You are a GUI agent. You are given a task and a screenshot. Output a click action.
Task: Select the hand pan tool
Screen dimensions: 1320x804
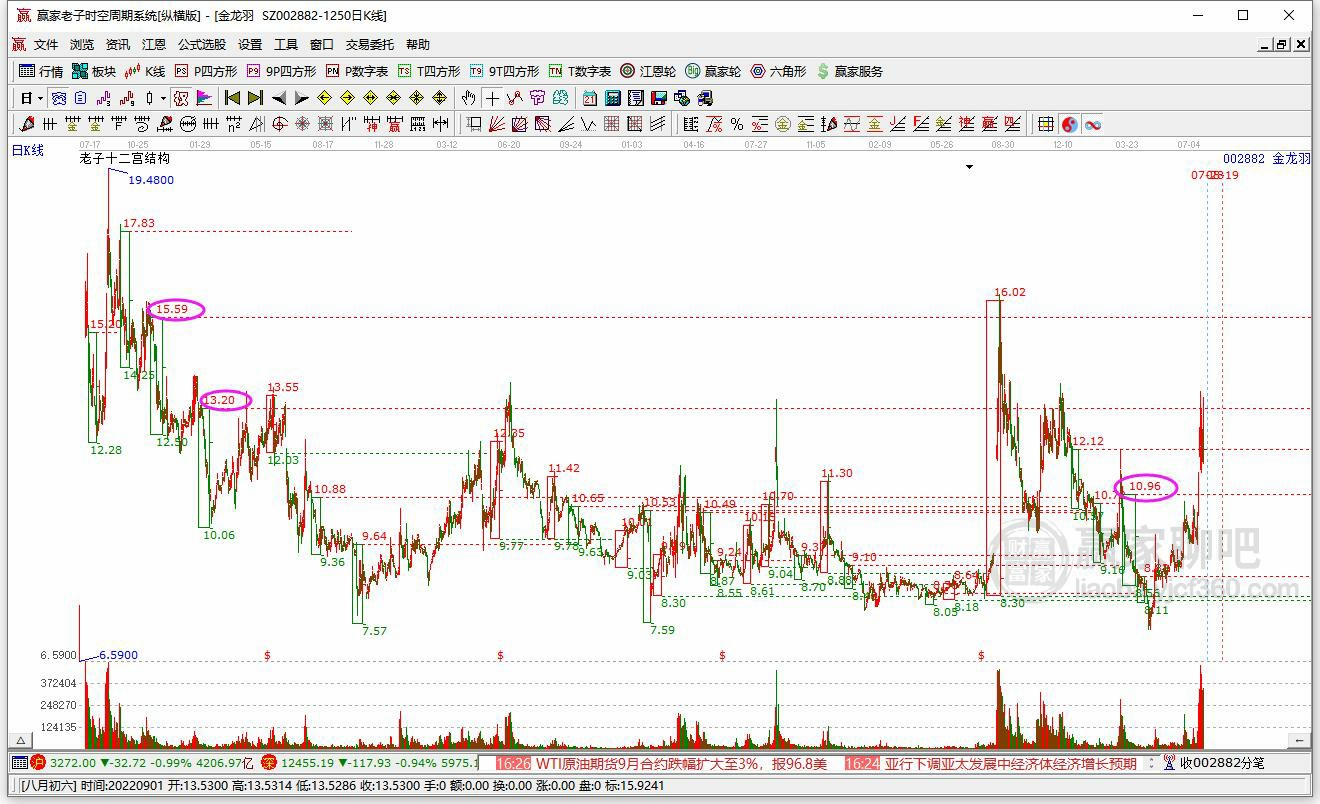tap(468, 98)
